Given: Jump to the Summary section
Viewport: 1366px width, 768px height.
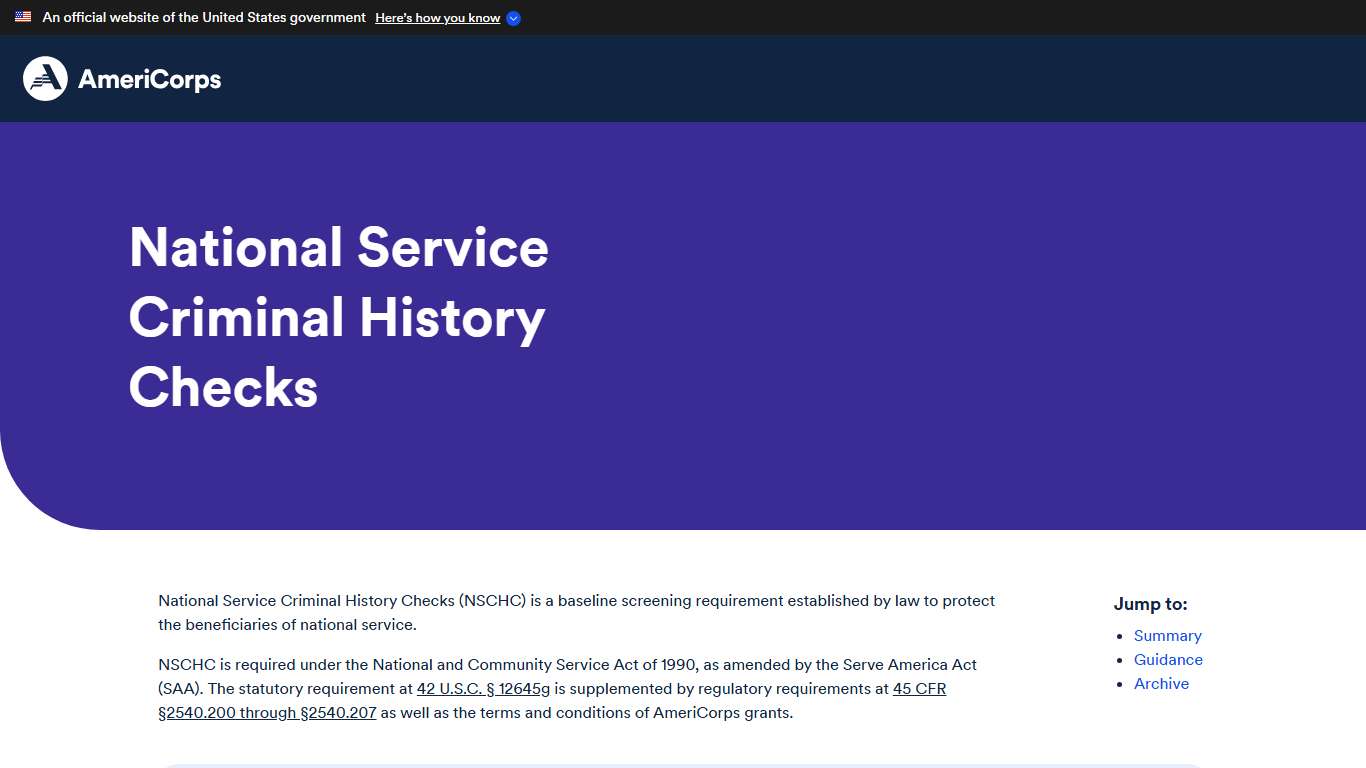Looking at the screenshot, I should point(1167,636).
